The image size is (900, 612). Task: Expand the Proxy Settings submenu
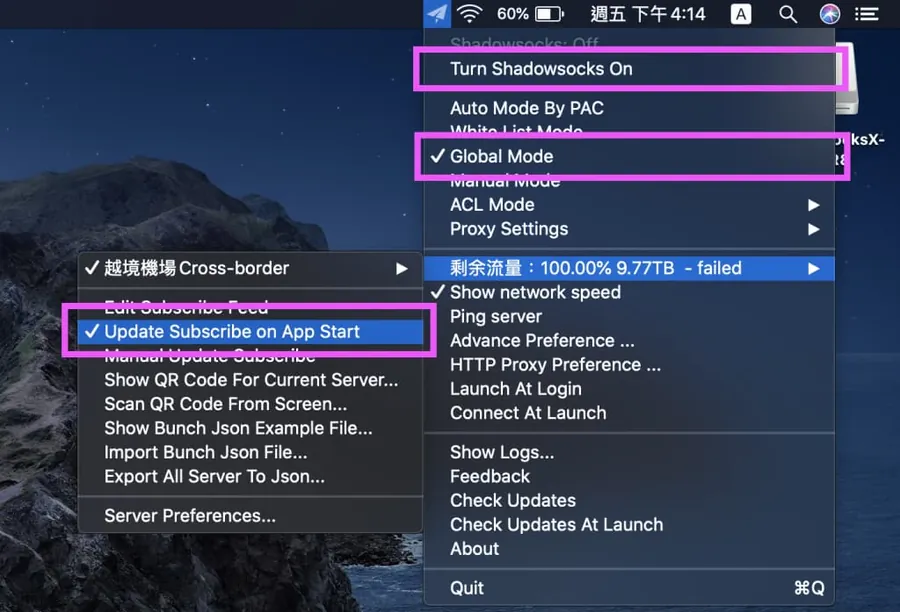click(629, 228)
